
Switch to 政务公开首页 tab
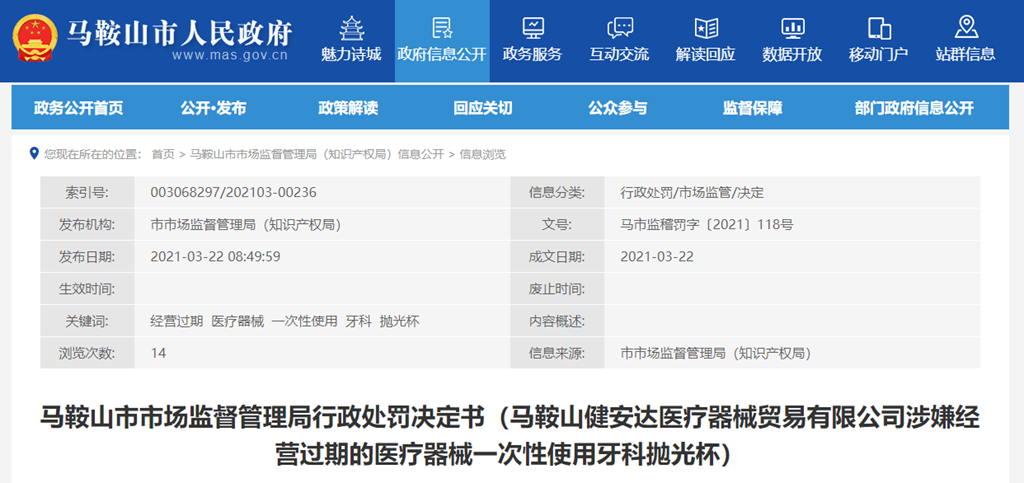[78, 108]
